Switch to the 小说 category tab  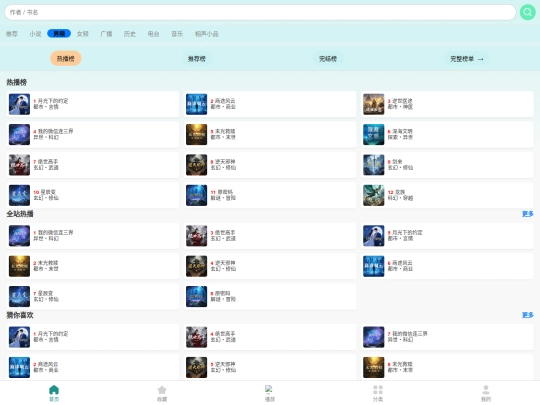coord(35,34)
